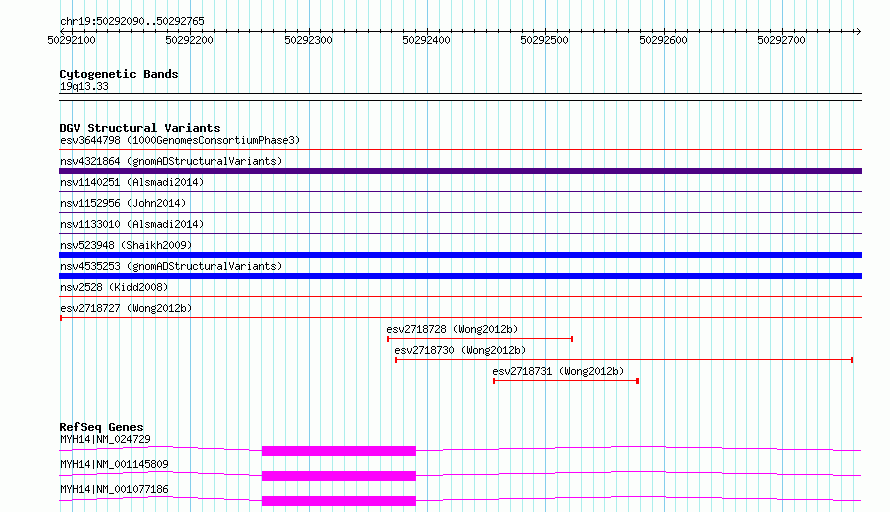Click the red esv2718730 variant span line
Viewport: 890px width, 512px height.
(624, 360)
